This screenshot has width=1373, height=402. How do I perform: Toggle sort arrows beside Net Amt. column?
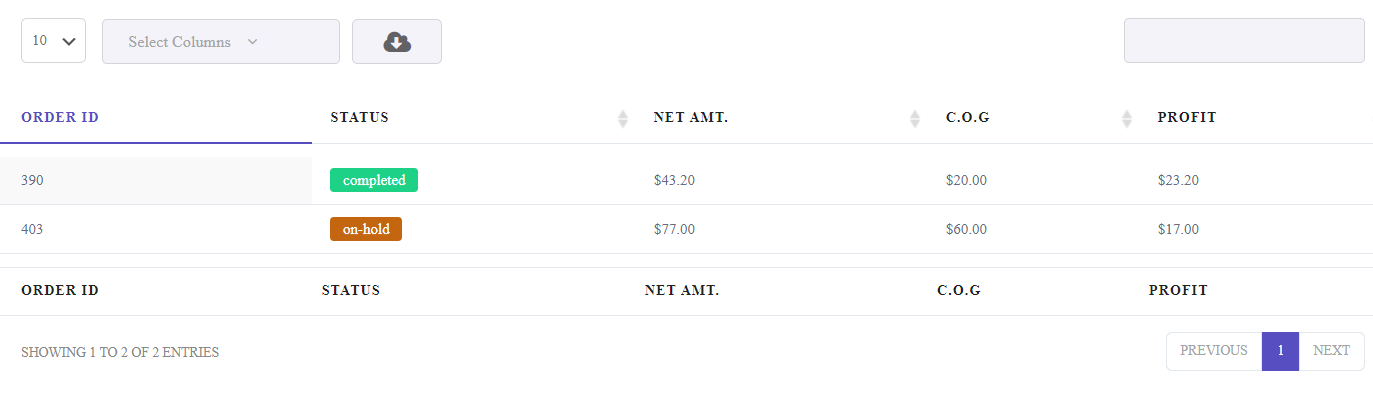click(914, 118)
